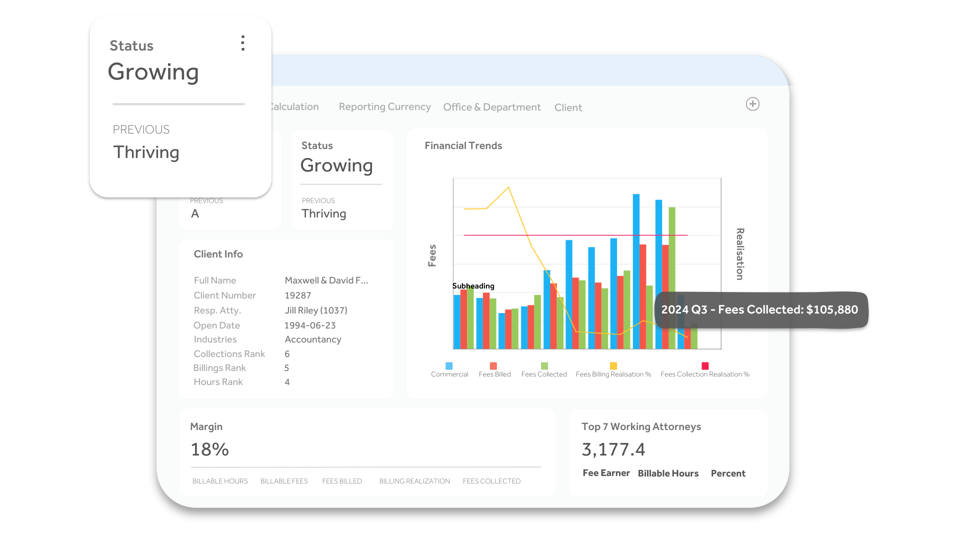Click the Realisation axis label

[740, 254]
